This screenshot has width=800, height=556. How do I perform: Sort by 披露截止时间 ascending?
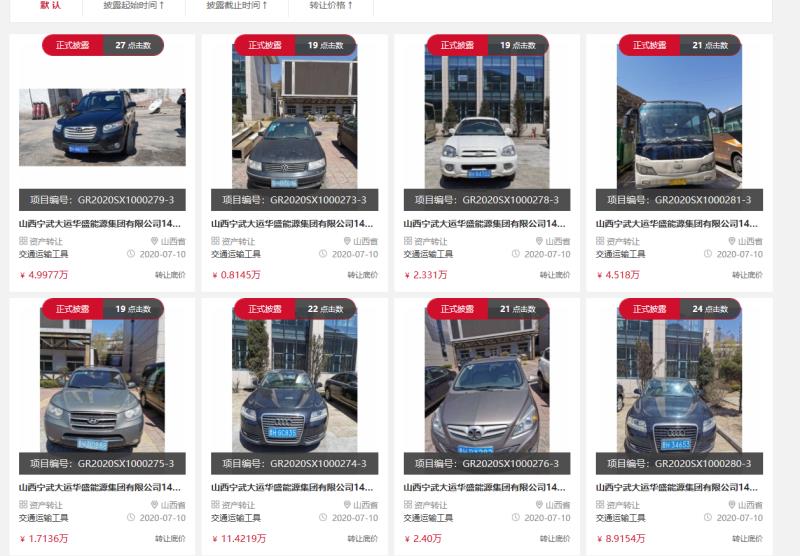(237, 5)
